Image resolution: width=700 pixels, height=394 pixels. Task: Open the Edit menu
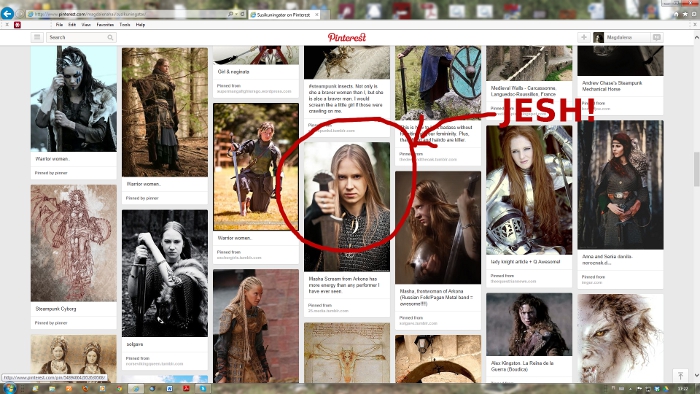(x=72, y=25)
